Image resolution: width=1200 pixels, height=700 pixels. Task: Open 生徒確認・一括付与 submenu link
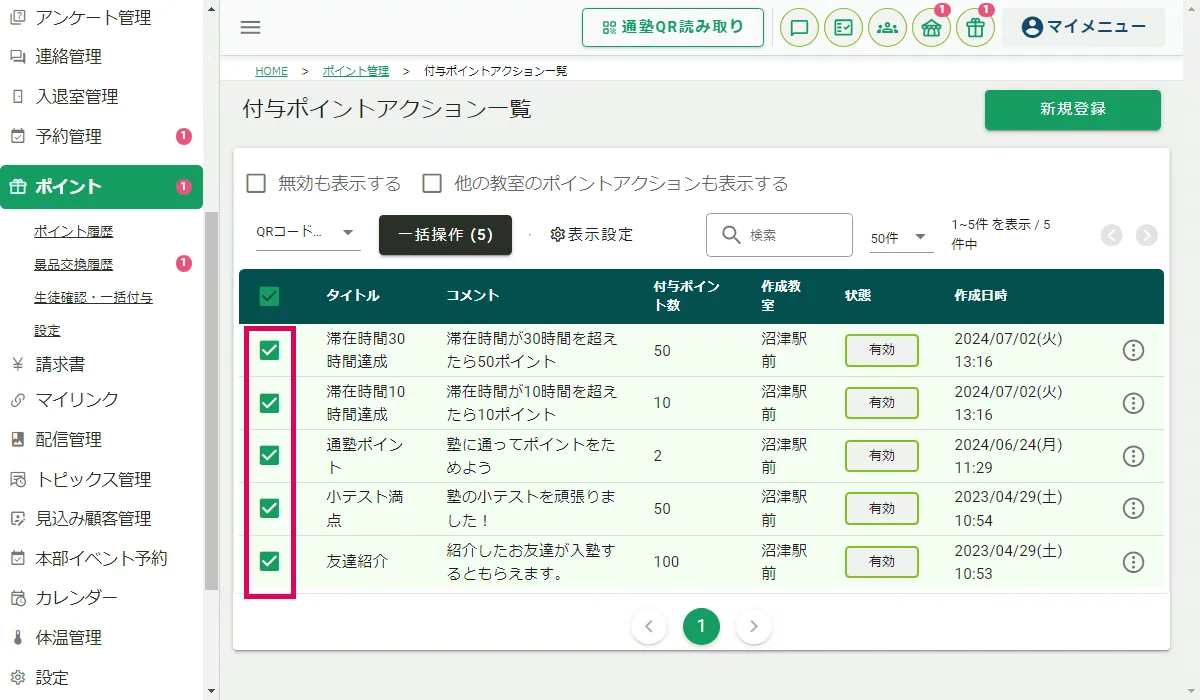[93, 297]
